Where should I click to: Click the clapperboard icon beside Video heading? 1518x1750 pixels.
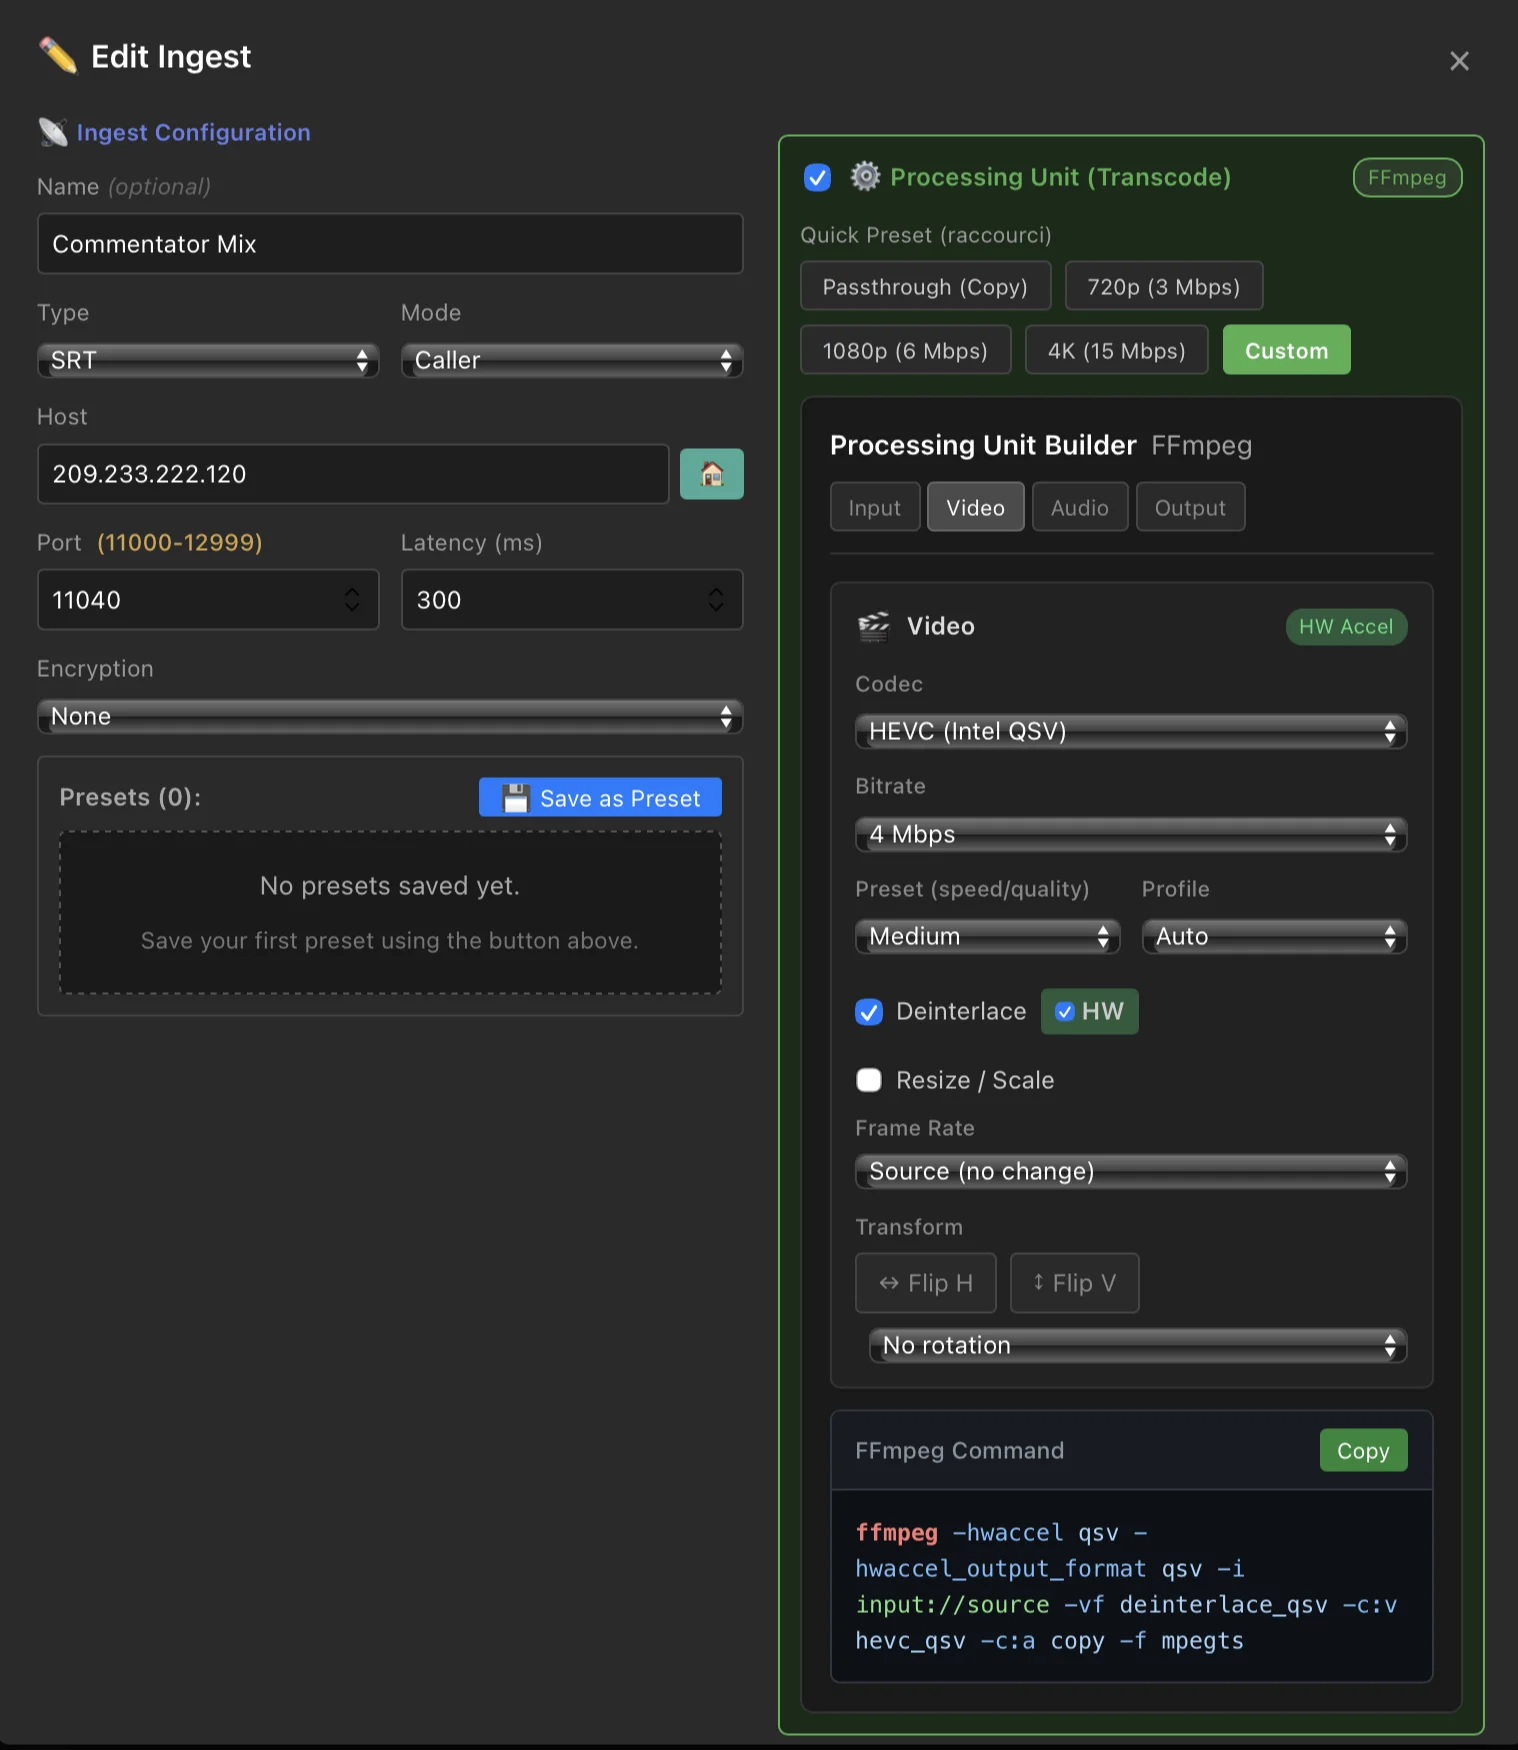point(874,626)
